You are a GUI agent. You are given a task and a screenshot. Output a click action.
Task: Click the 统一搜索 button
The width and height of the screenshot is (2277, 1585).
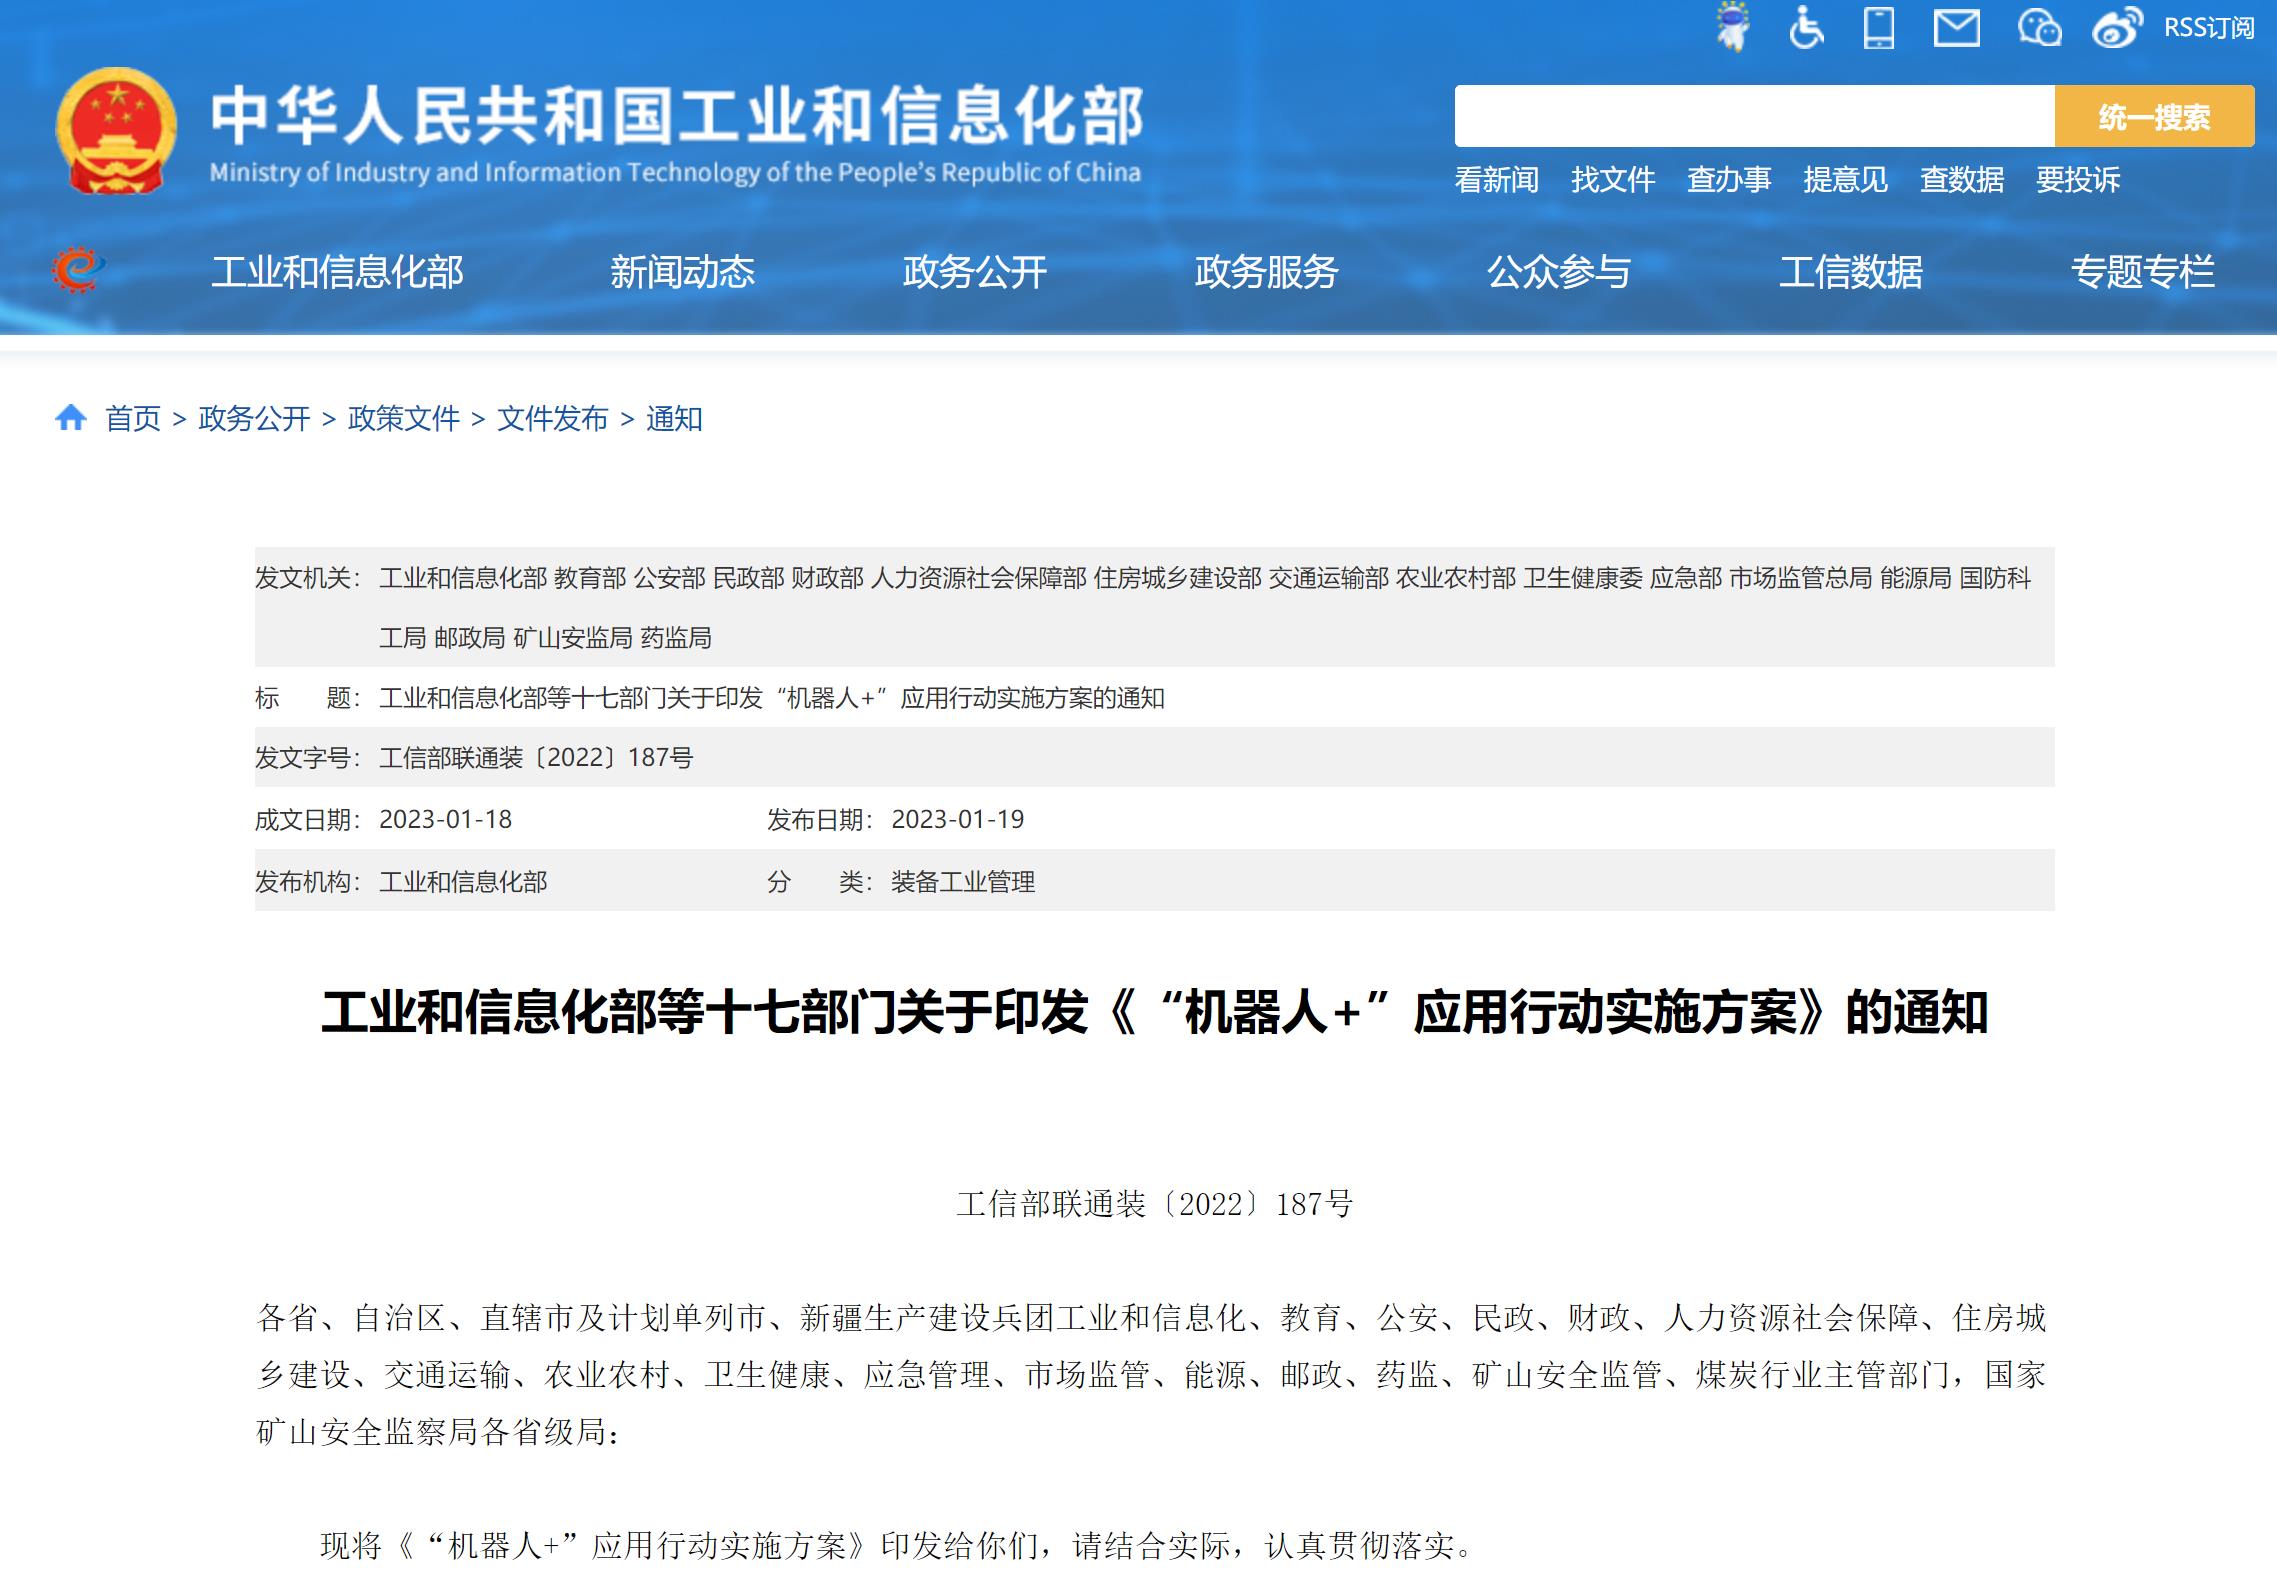pyautogui.click(x=2154, y=116)
